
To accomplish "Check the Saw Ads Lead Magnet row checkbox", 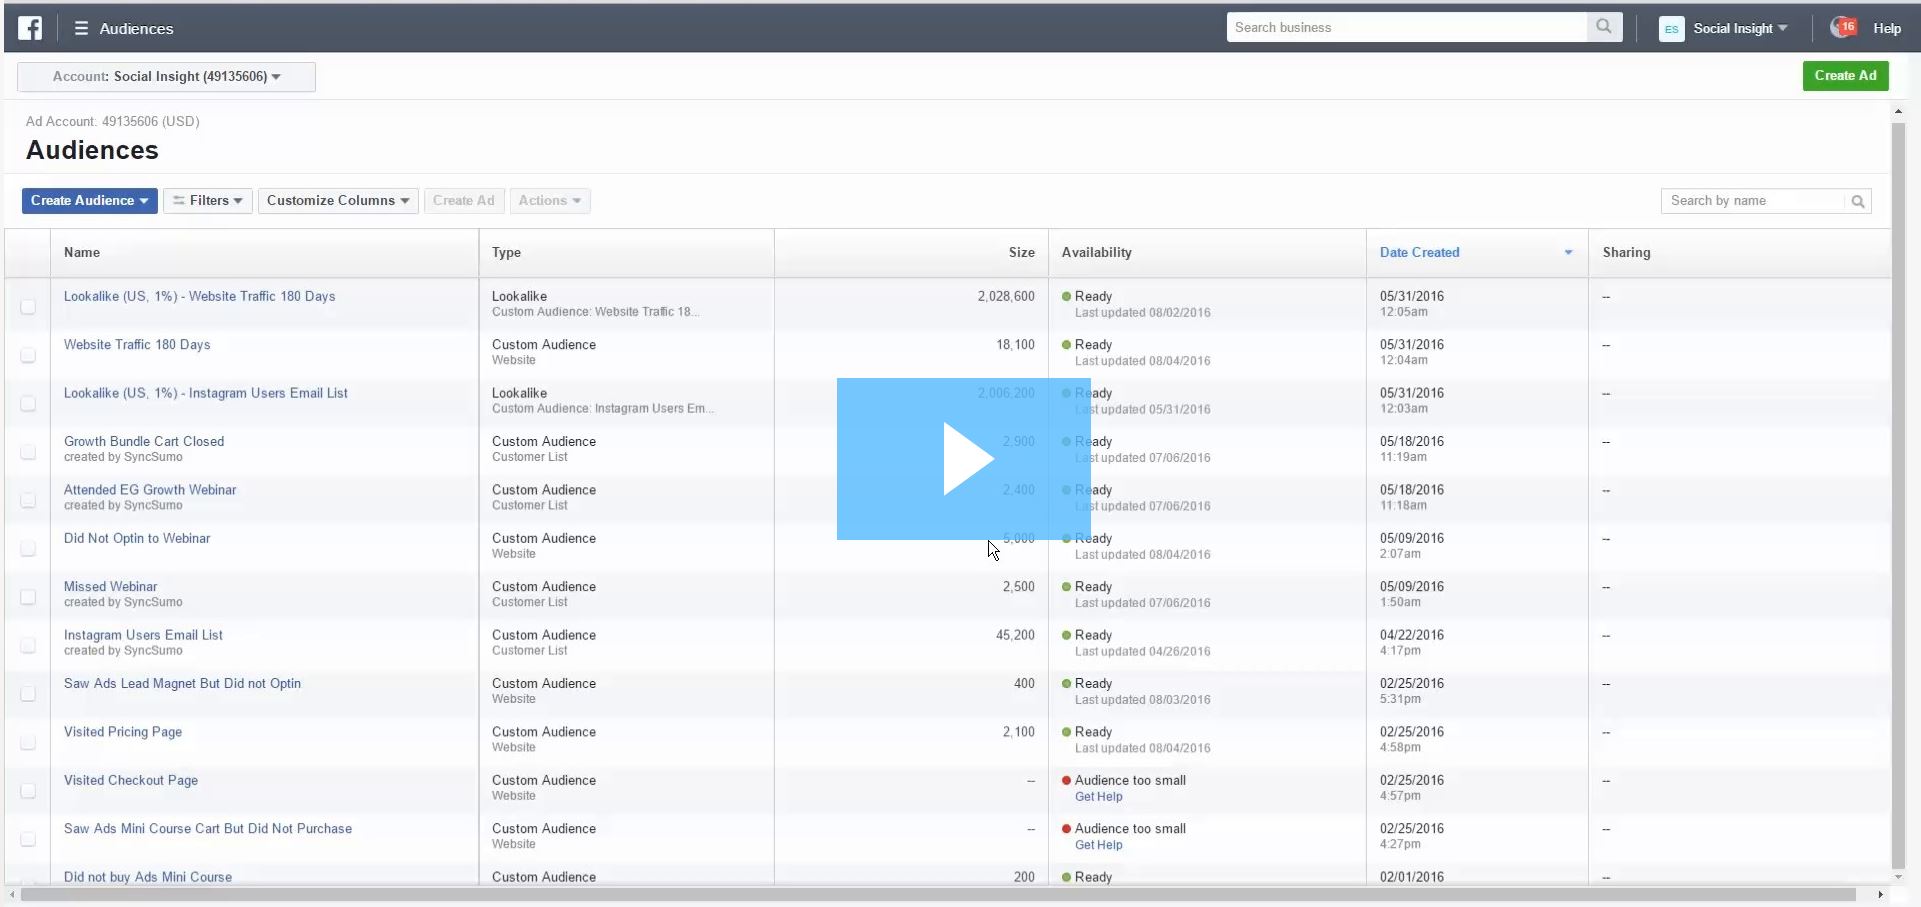I will (x=28, y=694).
